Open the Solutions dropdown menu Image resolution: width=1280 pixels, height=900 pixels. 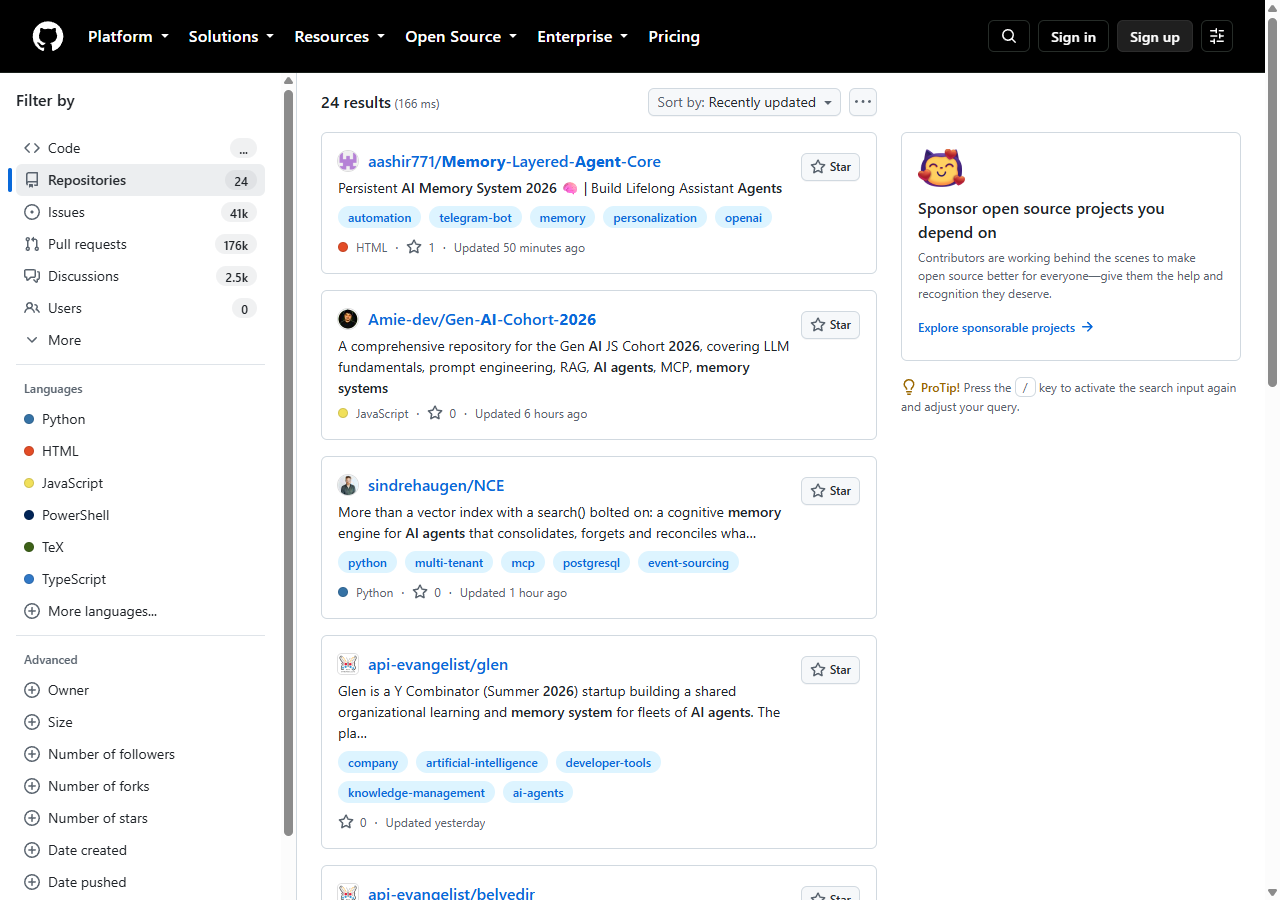point(231,36)
